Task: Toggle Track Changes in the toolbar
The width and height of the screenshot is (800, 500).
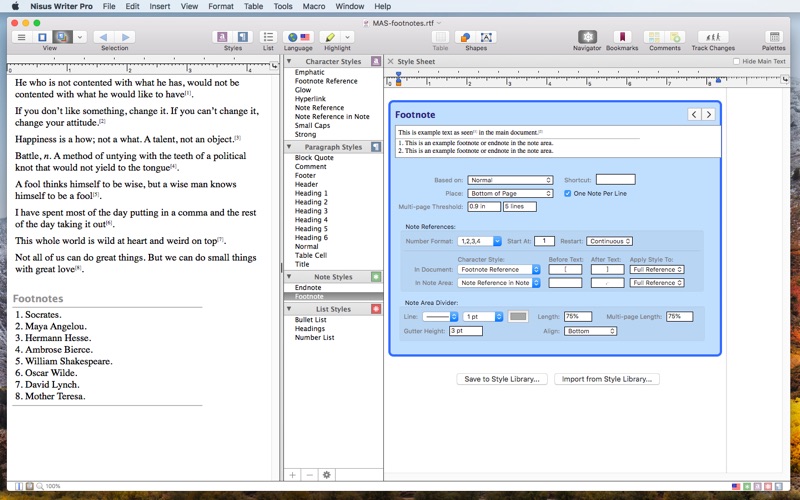Action: pos(713,38)
